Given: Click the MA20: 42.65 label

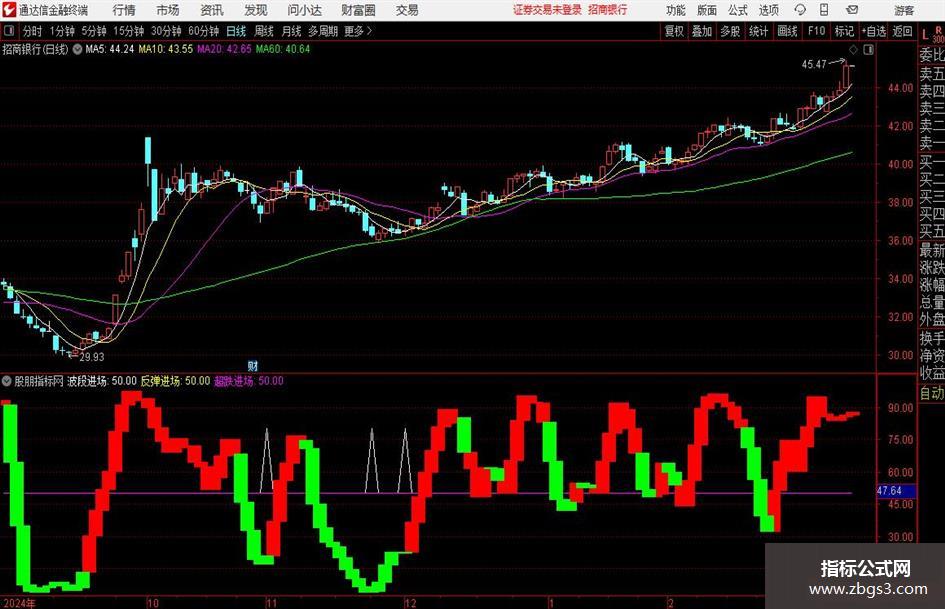Looking at the screenshot, I should (224, 49).
